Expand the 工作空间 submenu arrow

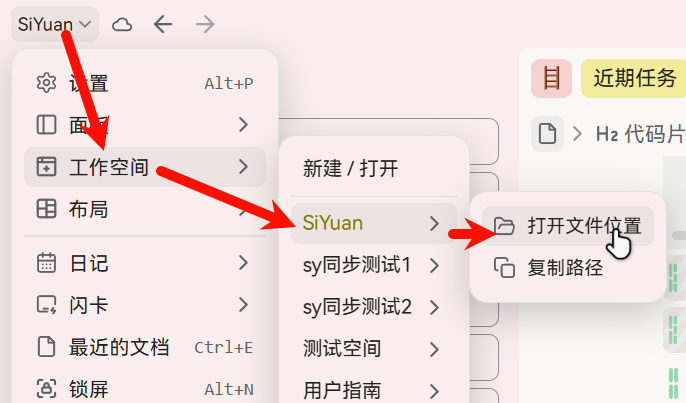(x=244, y=167)
